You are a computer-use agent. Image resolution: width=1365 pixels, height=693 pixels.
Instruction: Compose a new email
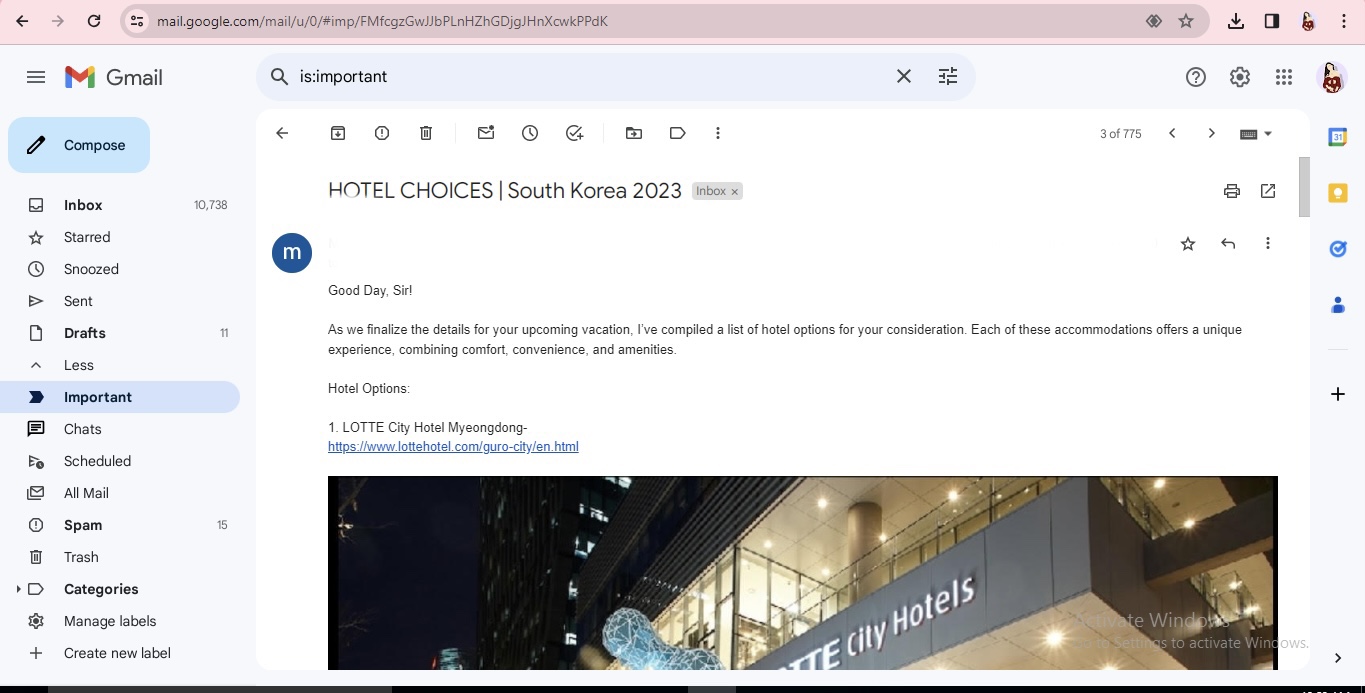pos(79,145)
